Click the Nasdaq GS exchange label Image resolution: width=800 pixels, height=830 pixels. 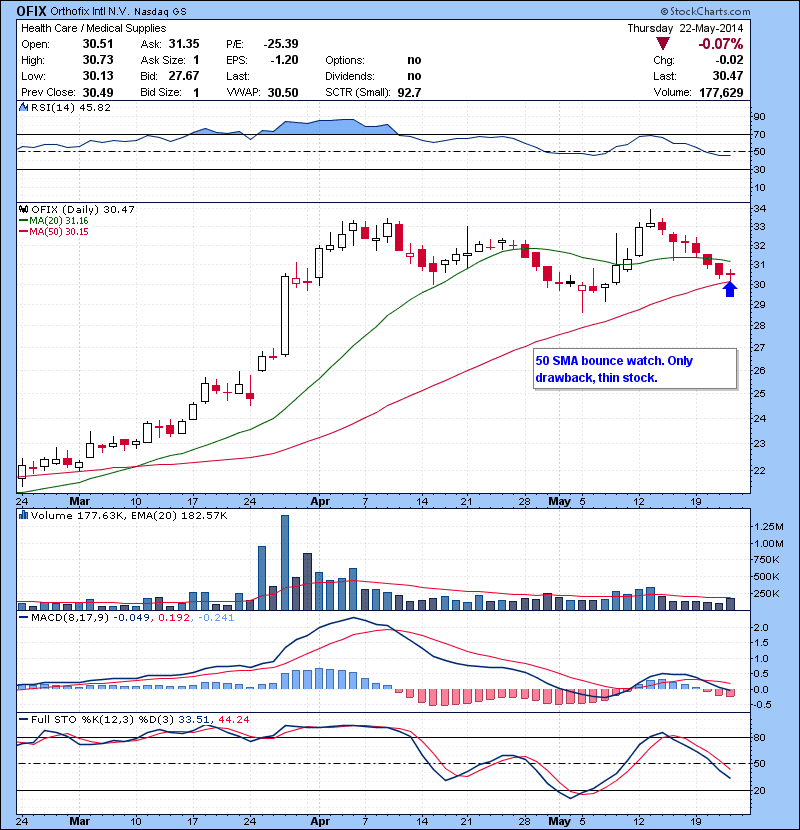pyautogui.click(x=160, y=12)
